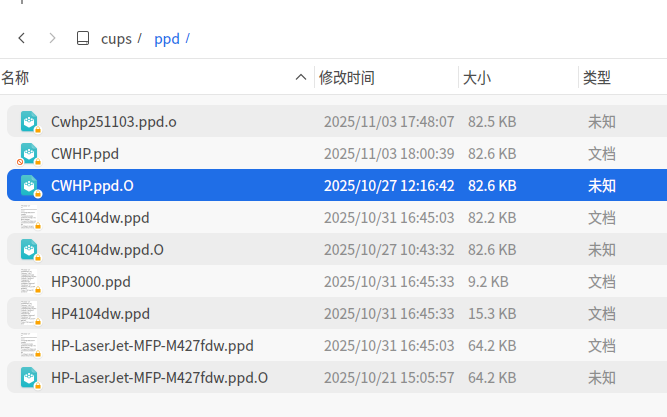Image resolution: width=667 pixels, height=417 pixels.
Task: Select file name HP4104dw.ppd
Action: (100, 314)
